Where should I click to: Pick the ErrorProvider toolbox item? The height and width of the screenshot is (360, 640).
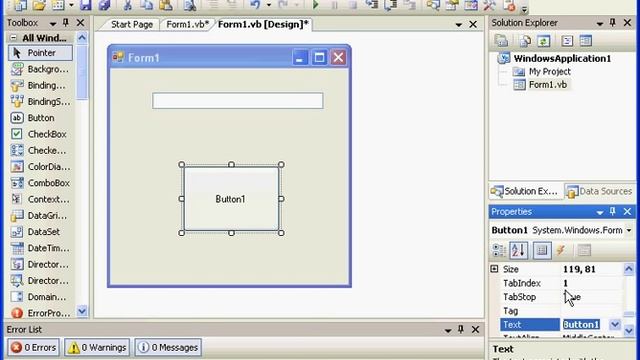coord(40,313)
